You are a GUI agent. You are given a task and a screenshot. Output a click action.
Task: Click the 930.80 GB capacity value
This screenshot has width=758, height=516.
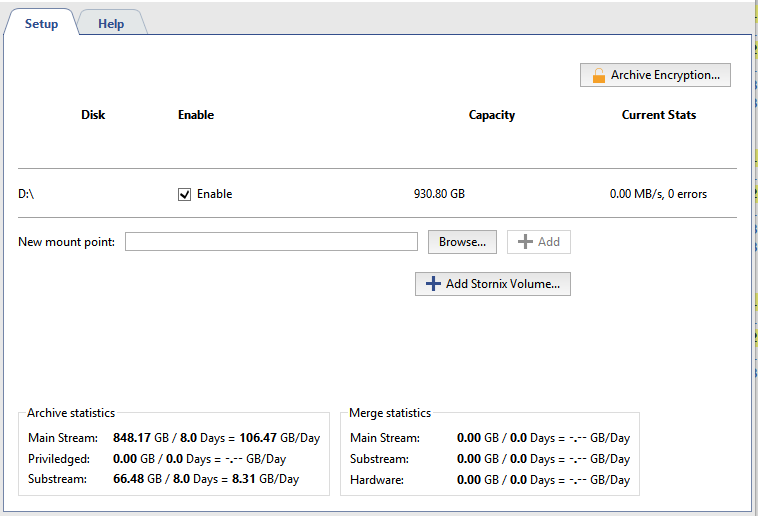[439, 194]
